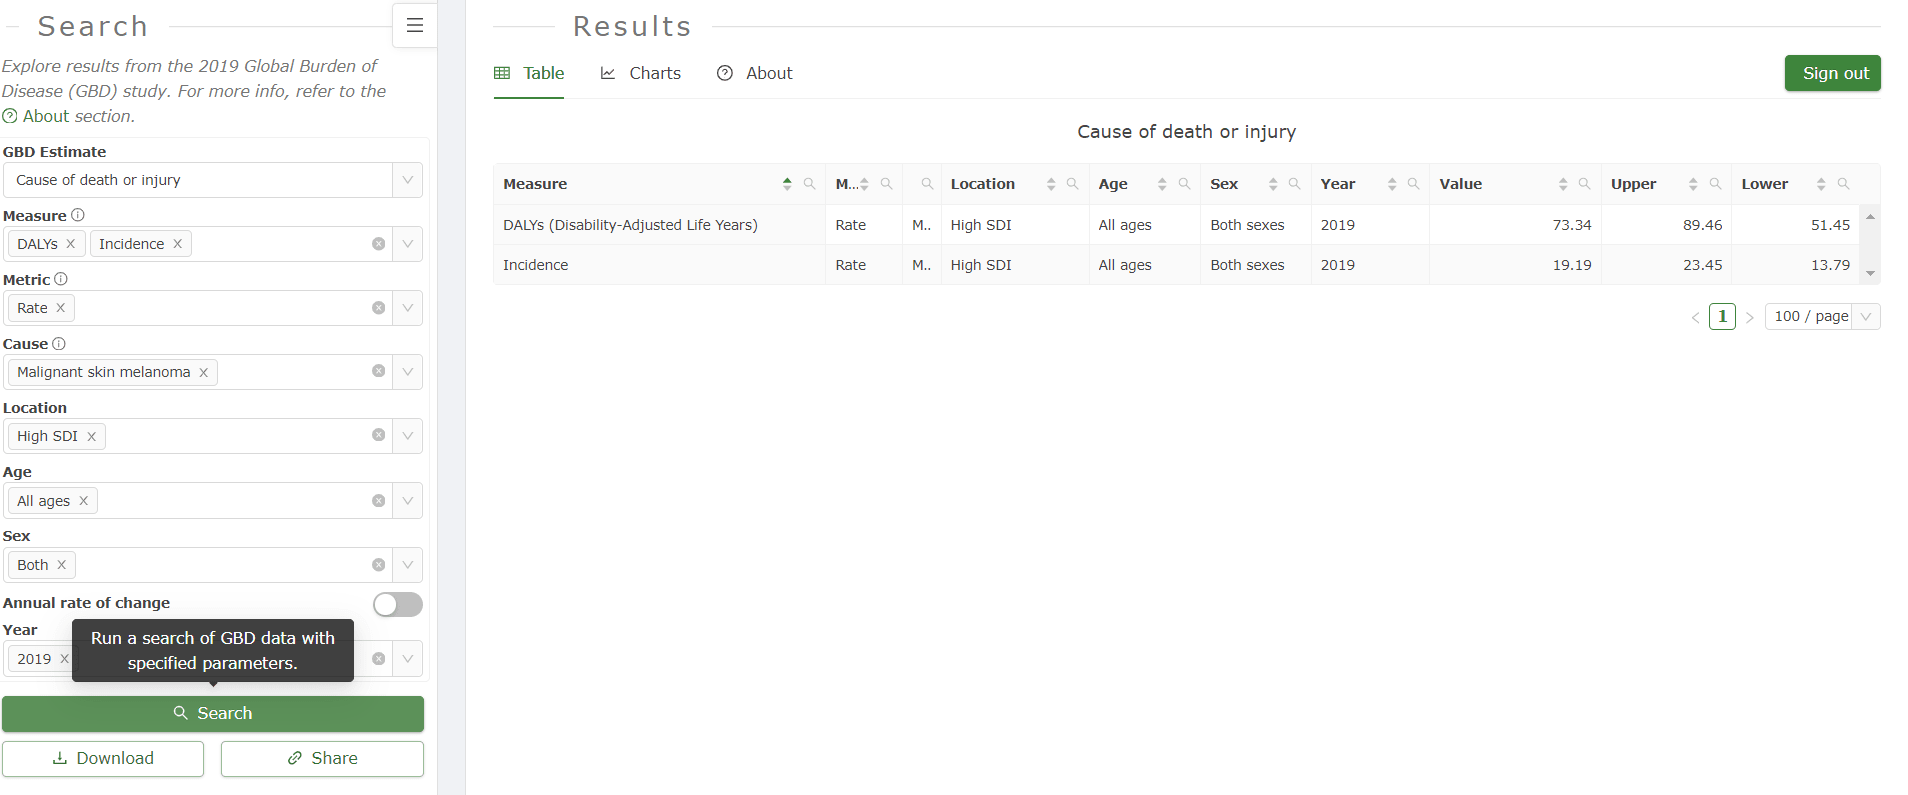Sort table by Age column
This screenshot has height=795, width=1908.
[1162, 184]
